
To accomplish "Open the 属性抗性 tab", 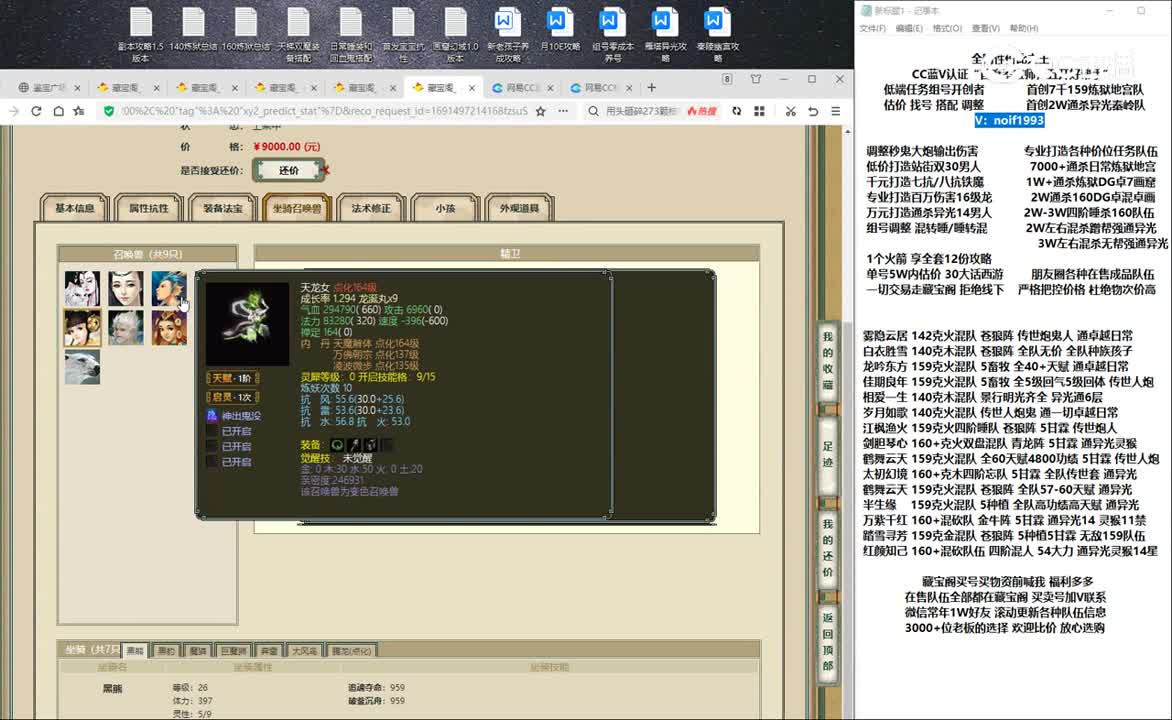I will (x=149, y=209).
